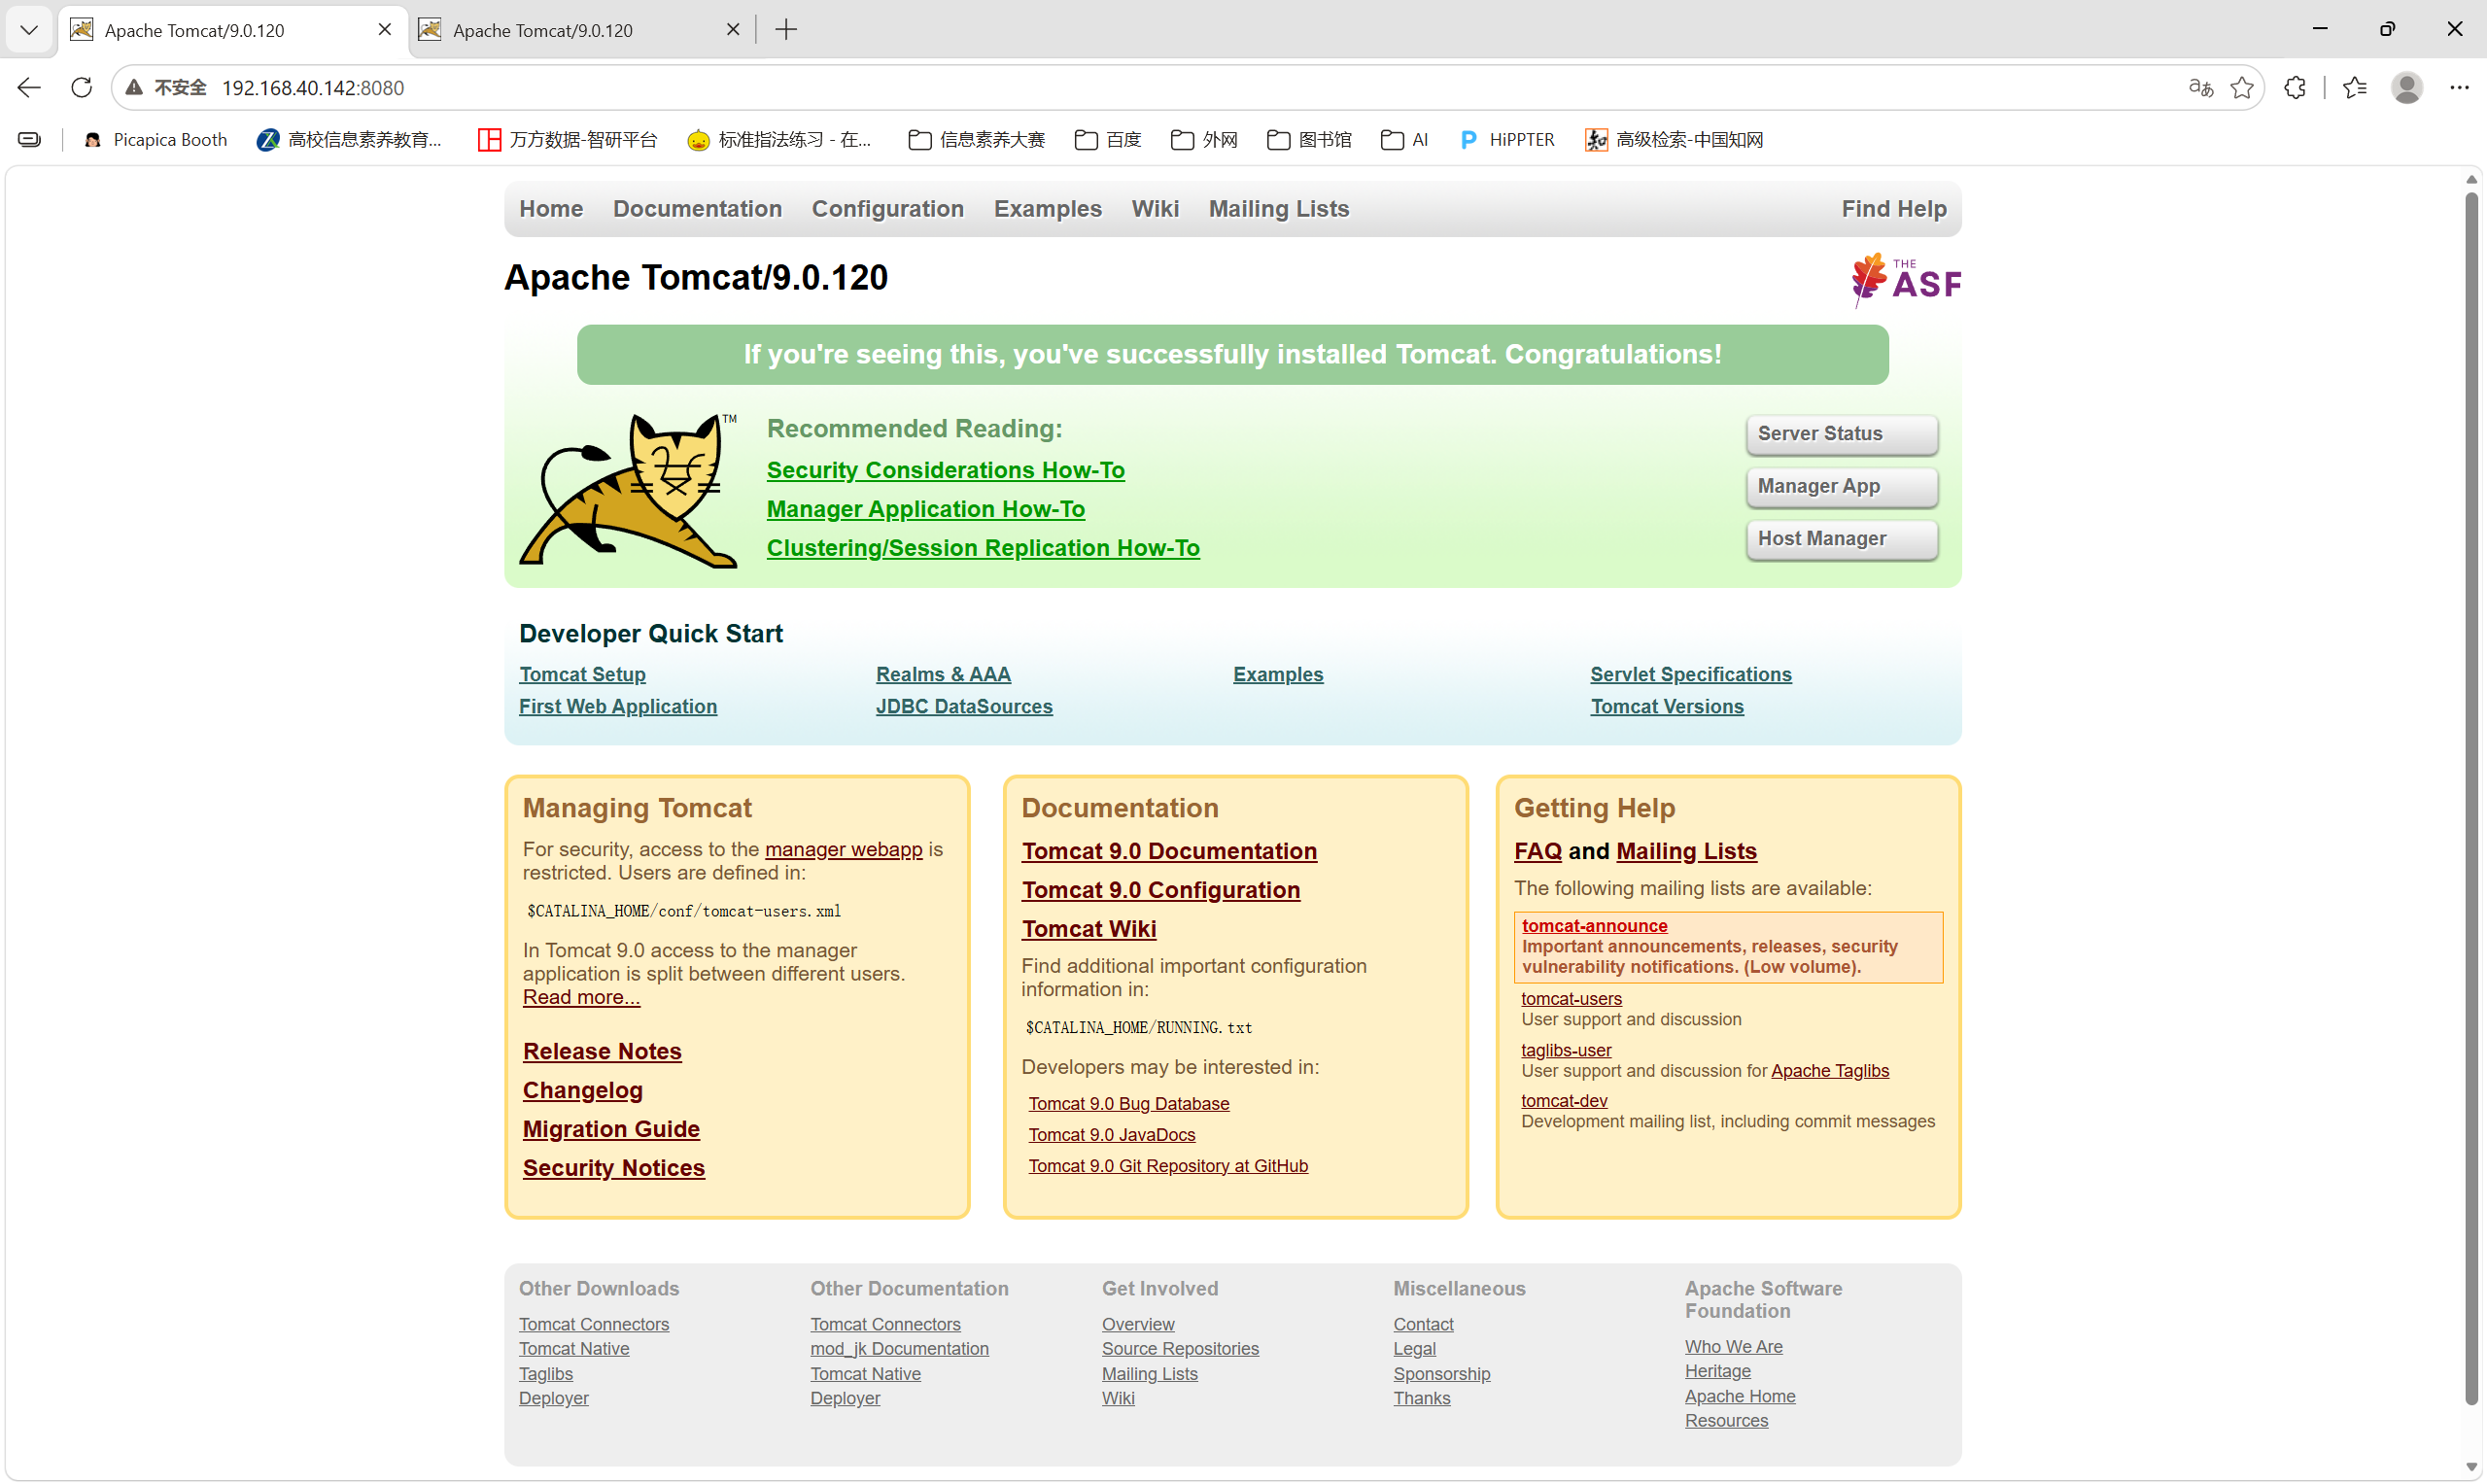
Task: Expand the AI bookmark folder
Action: point(1405,140)
